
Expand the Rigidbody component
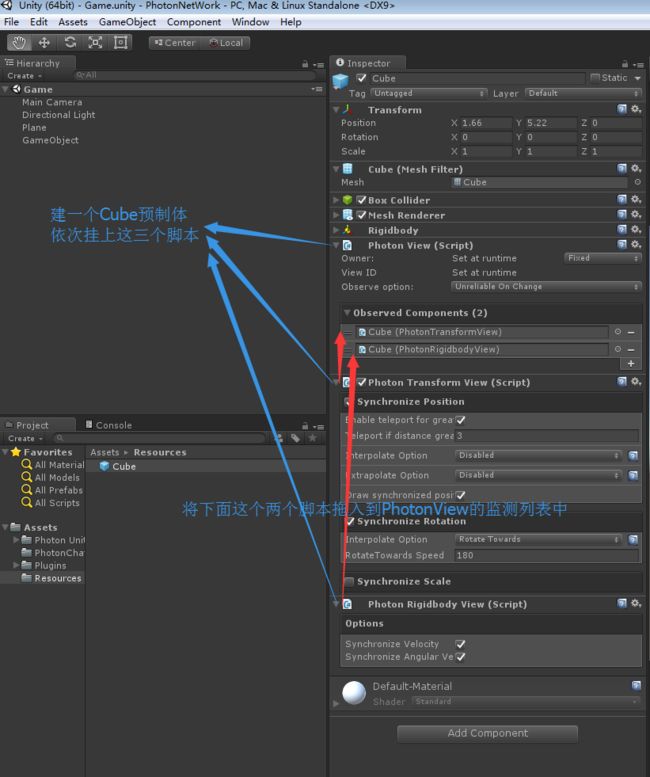(x=336, y=229)
